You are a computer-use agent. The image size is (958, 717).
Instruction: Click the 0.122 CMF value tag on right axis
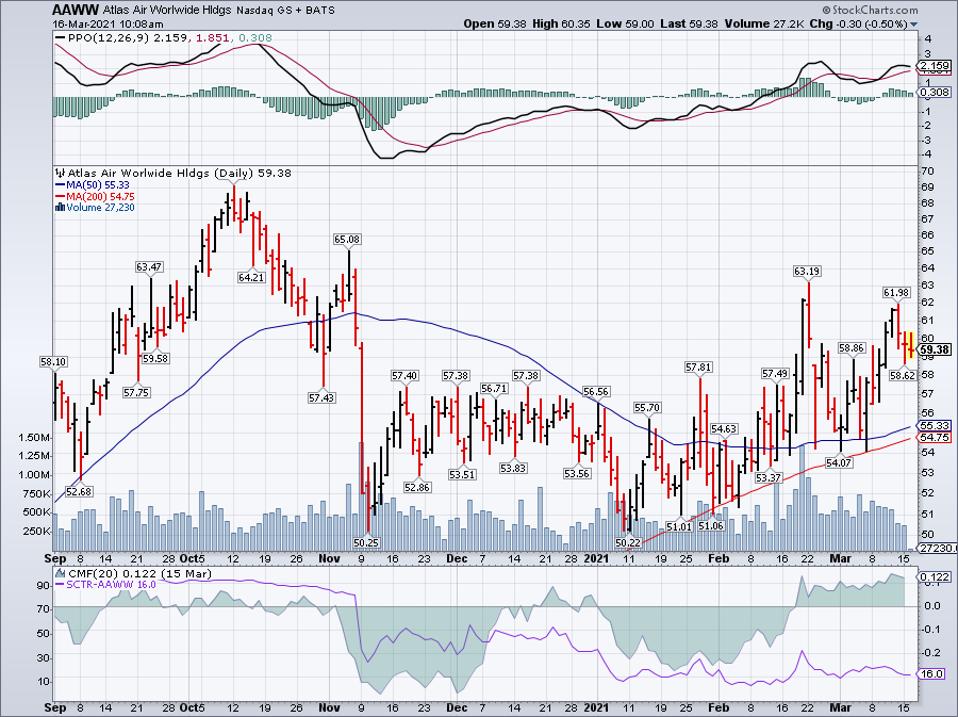[x=935, y=577]
